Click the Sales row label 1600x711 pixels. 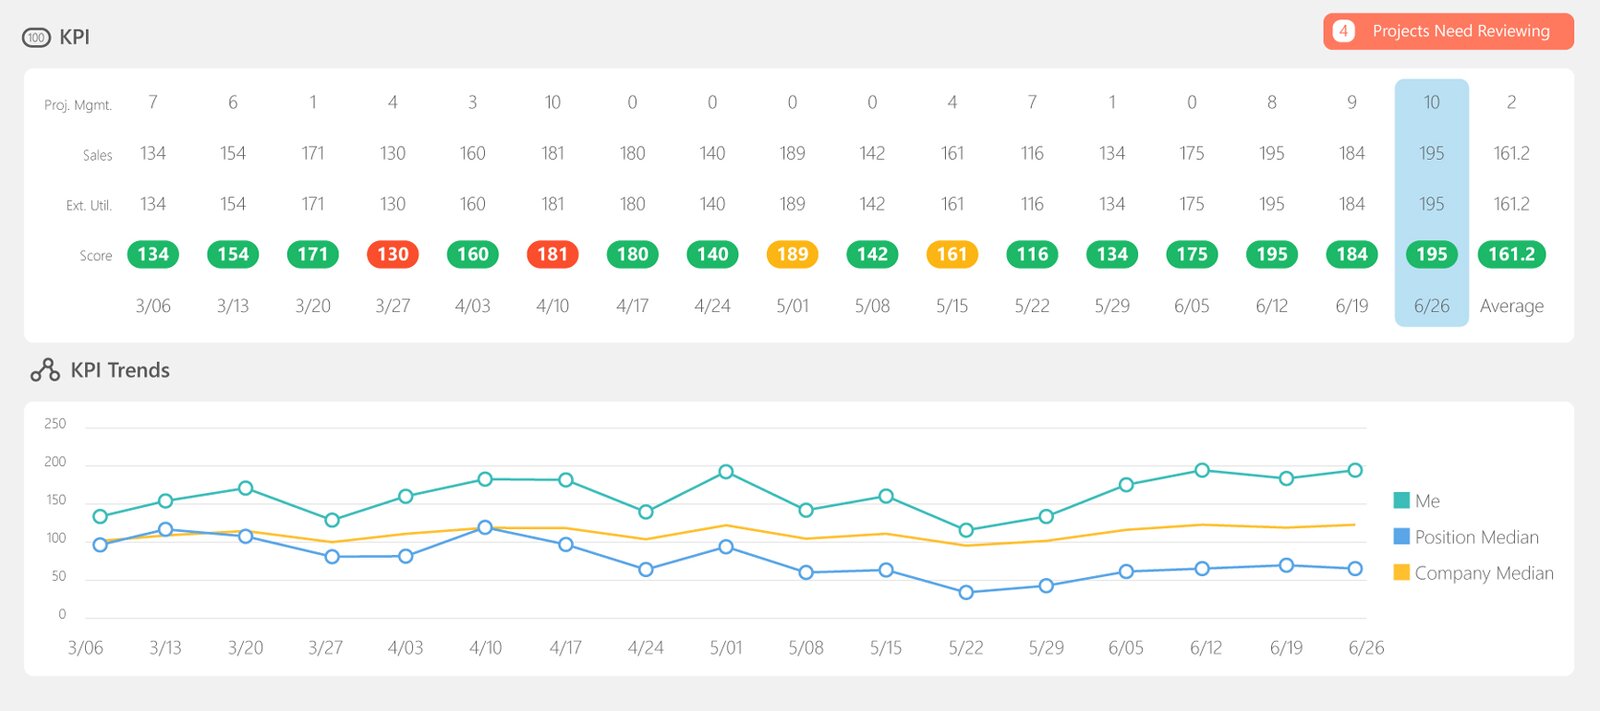(97, 155)
